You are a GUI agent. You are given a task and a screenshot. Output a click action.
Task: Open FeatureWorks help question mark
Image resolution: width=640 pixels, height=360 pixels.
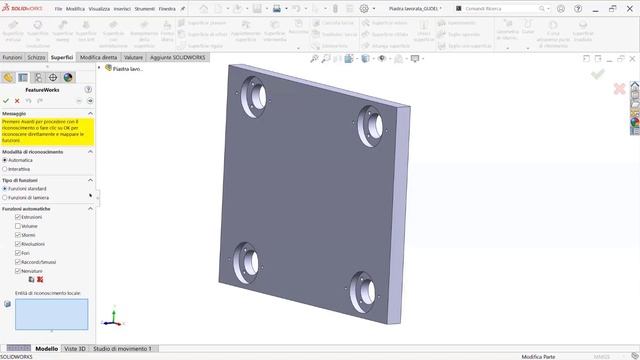point(88,90)
